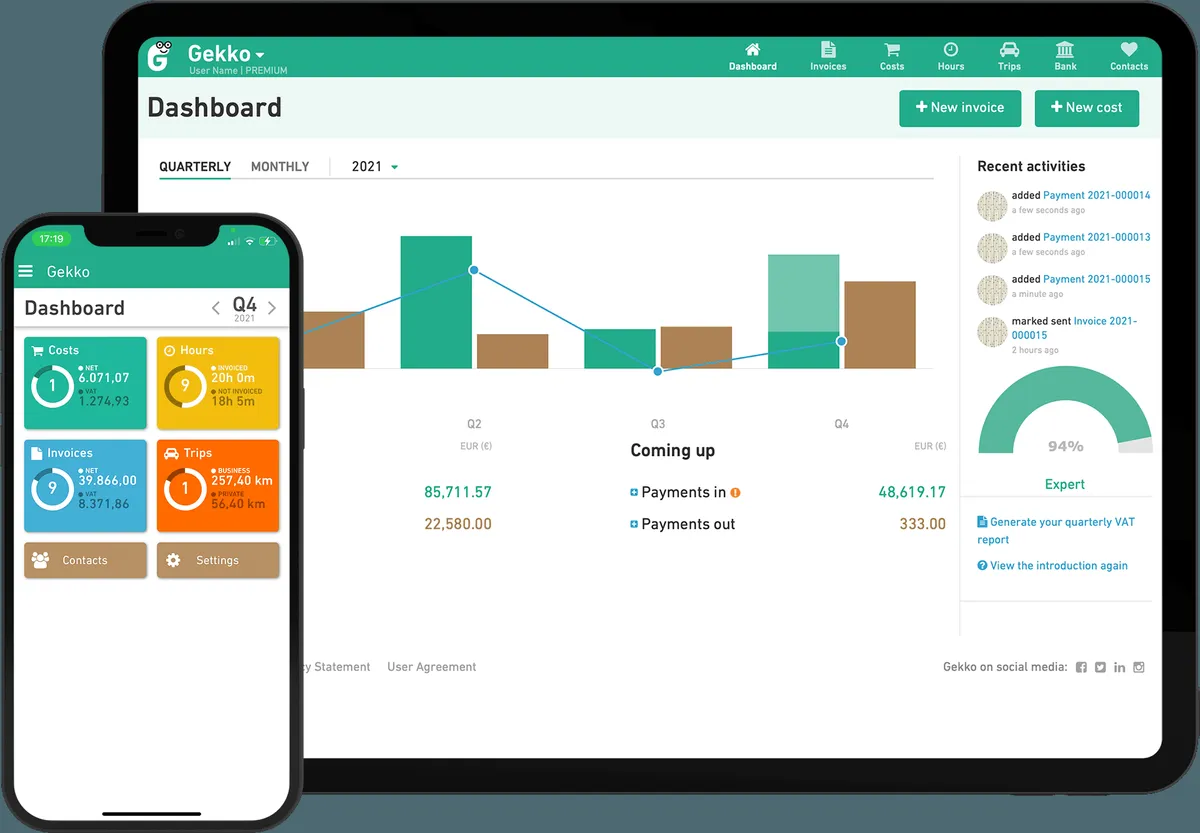Switch to the QUARTERLY tab

(195, 167)
